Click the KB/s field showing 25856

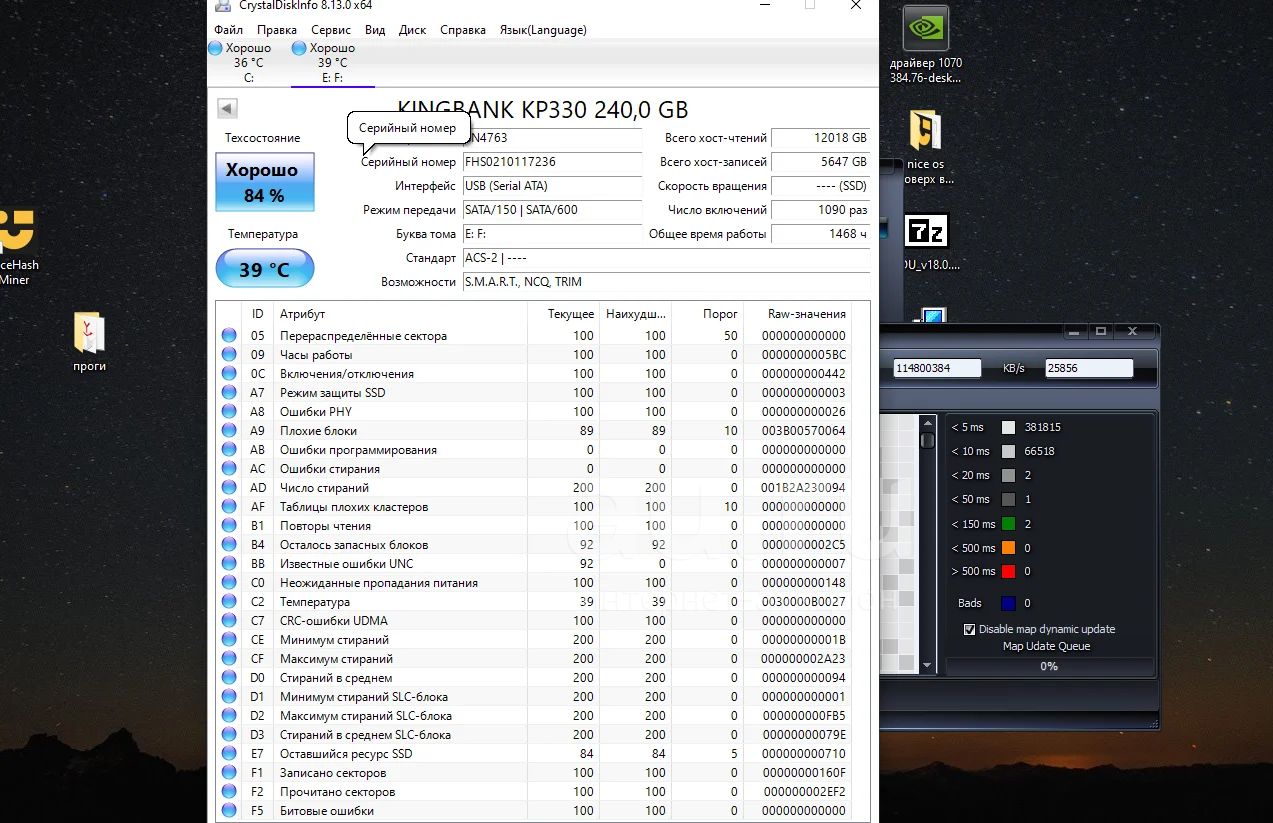point(1089,368)
